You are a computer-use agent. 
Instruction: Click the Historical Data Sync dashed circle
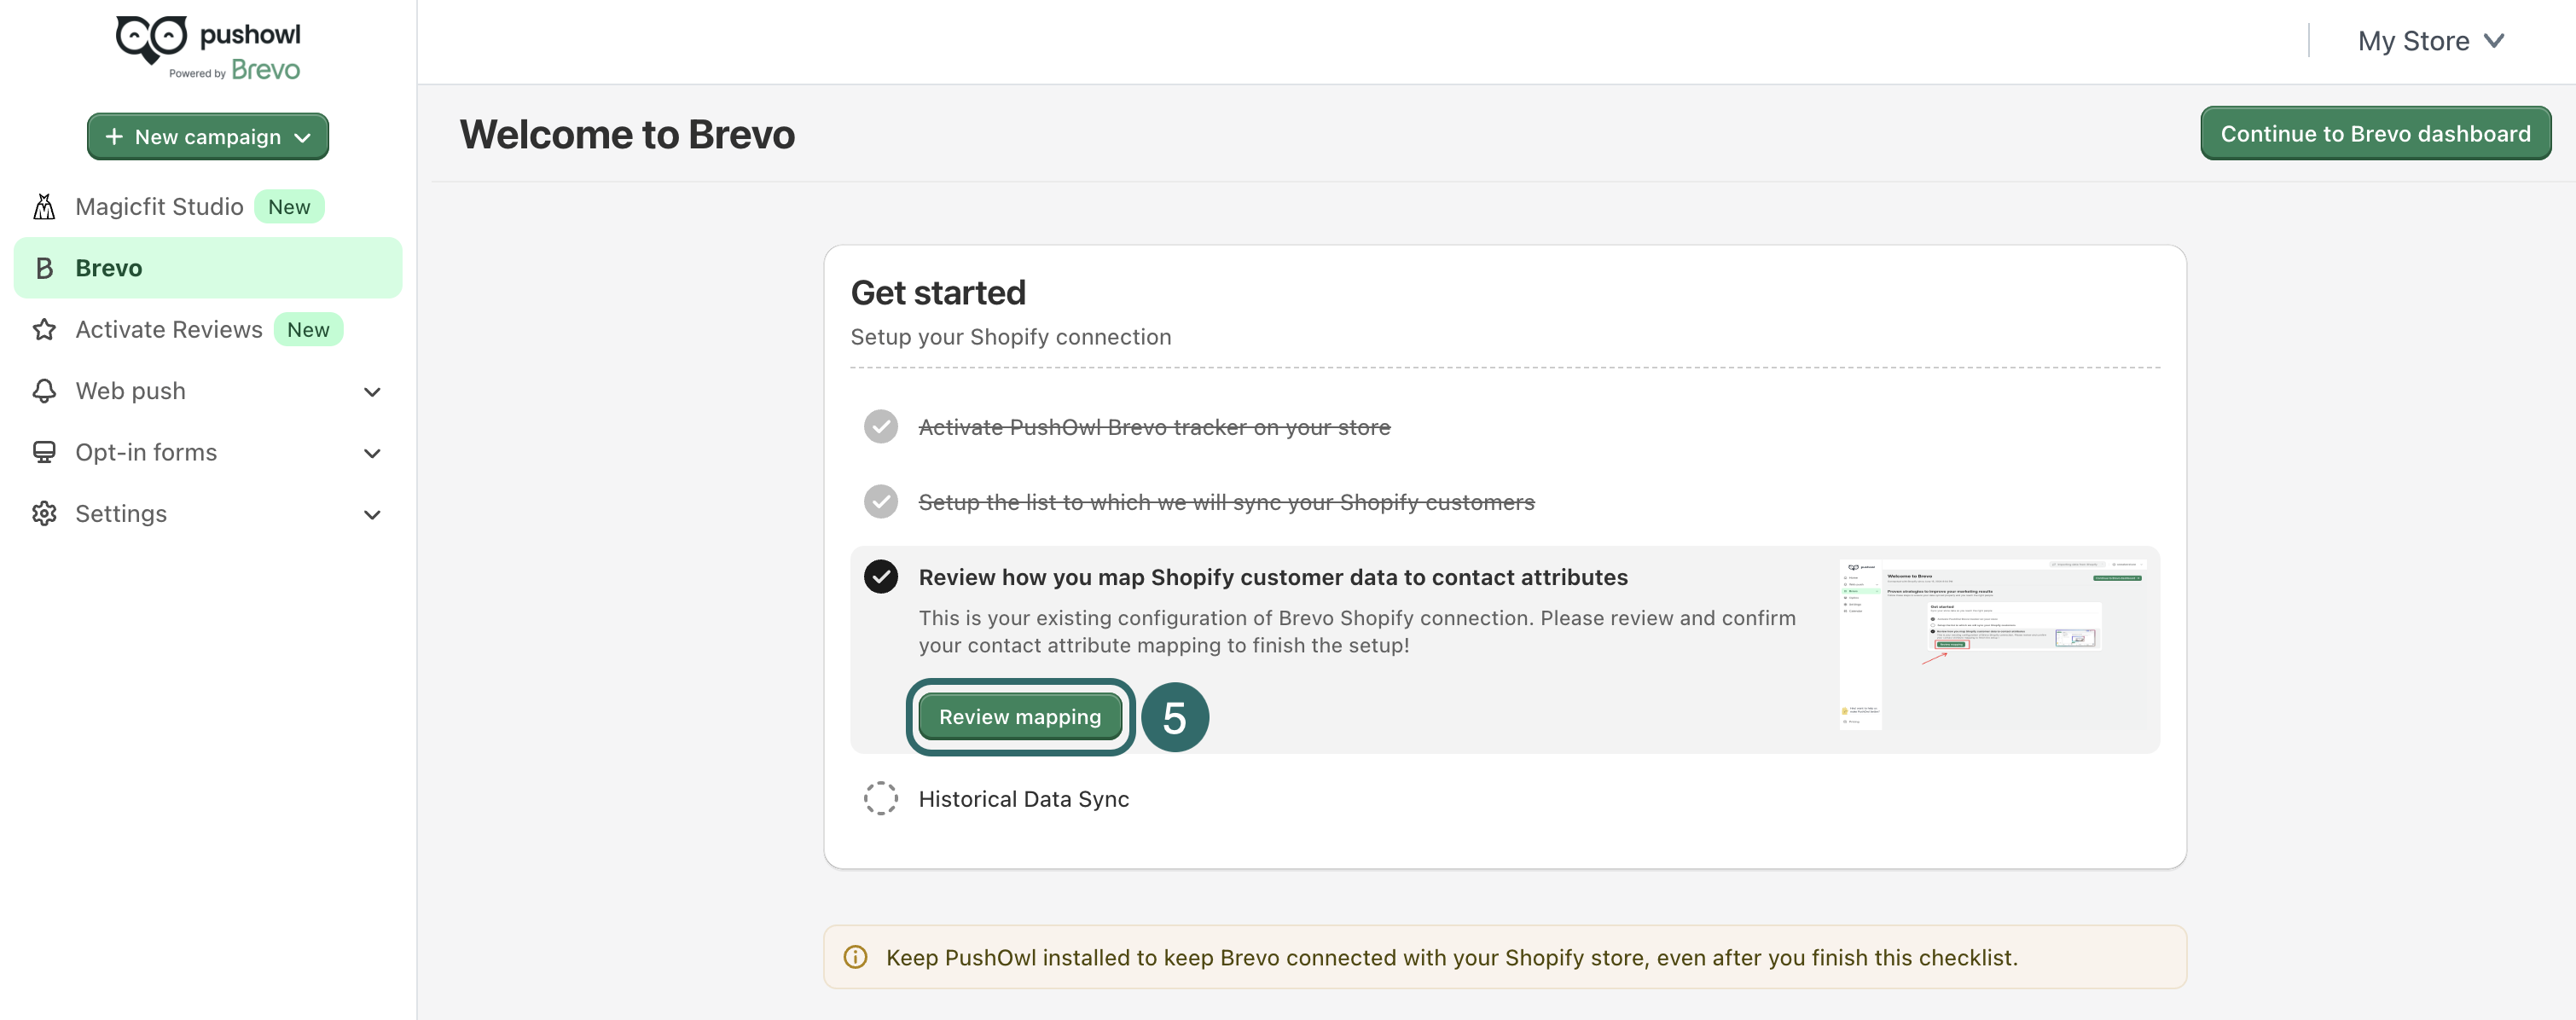point(881,799)
